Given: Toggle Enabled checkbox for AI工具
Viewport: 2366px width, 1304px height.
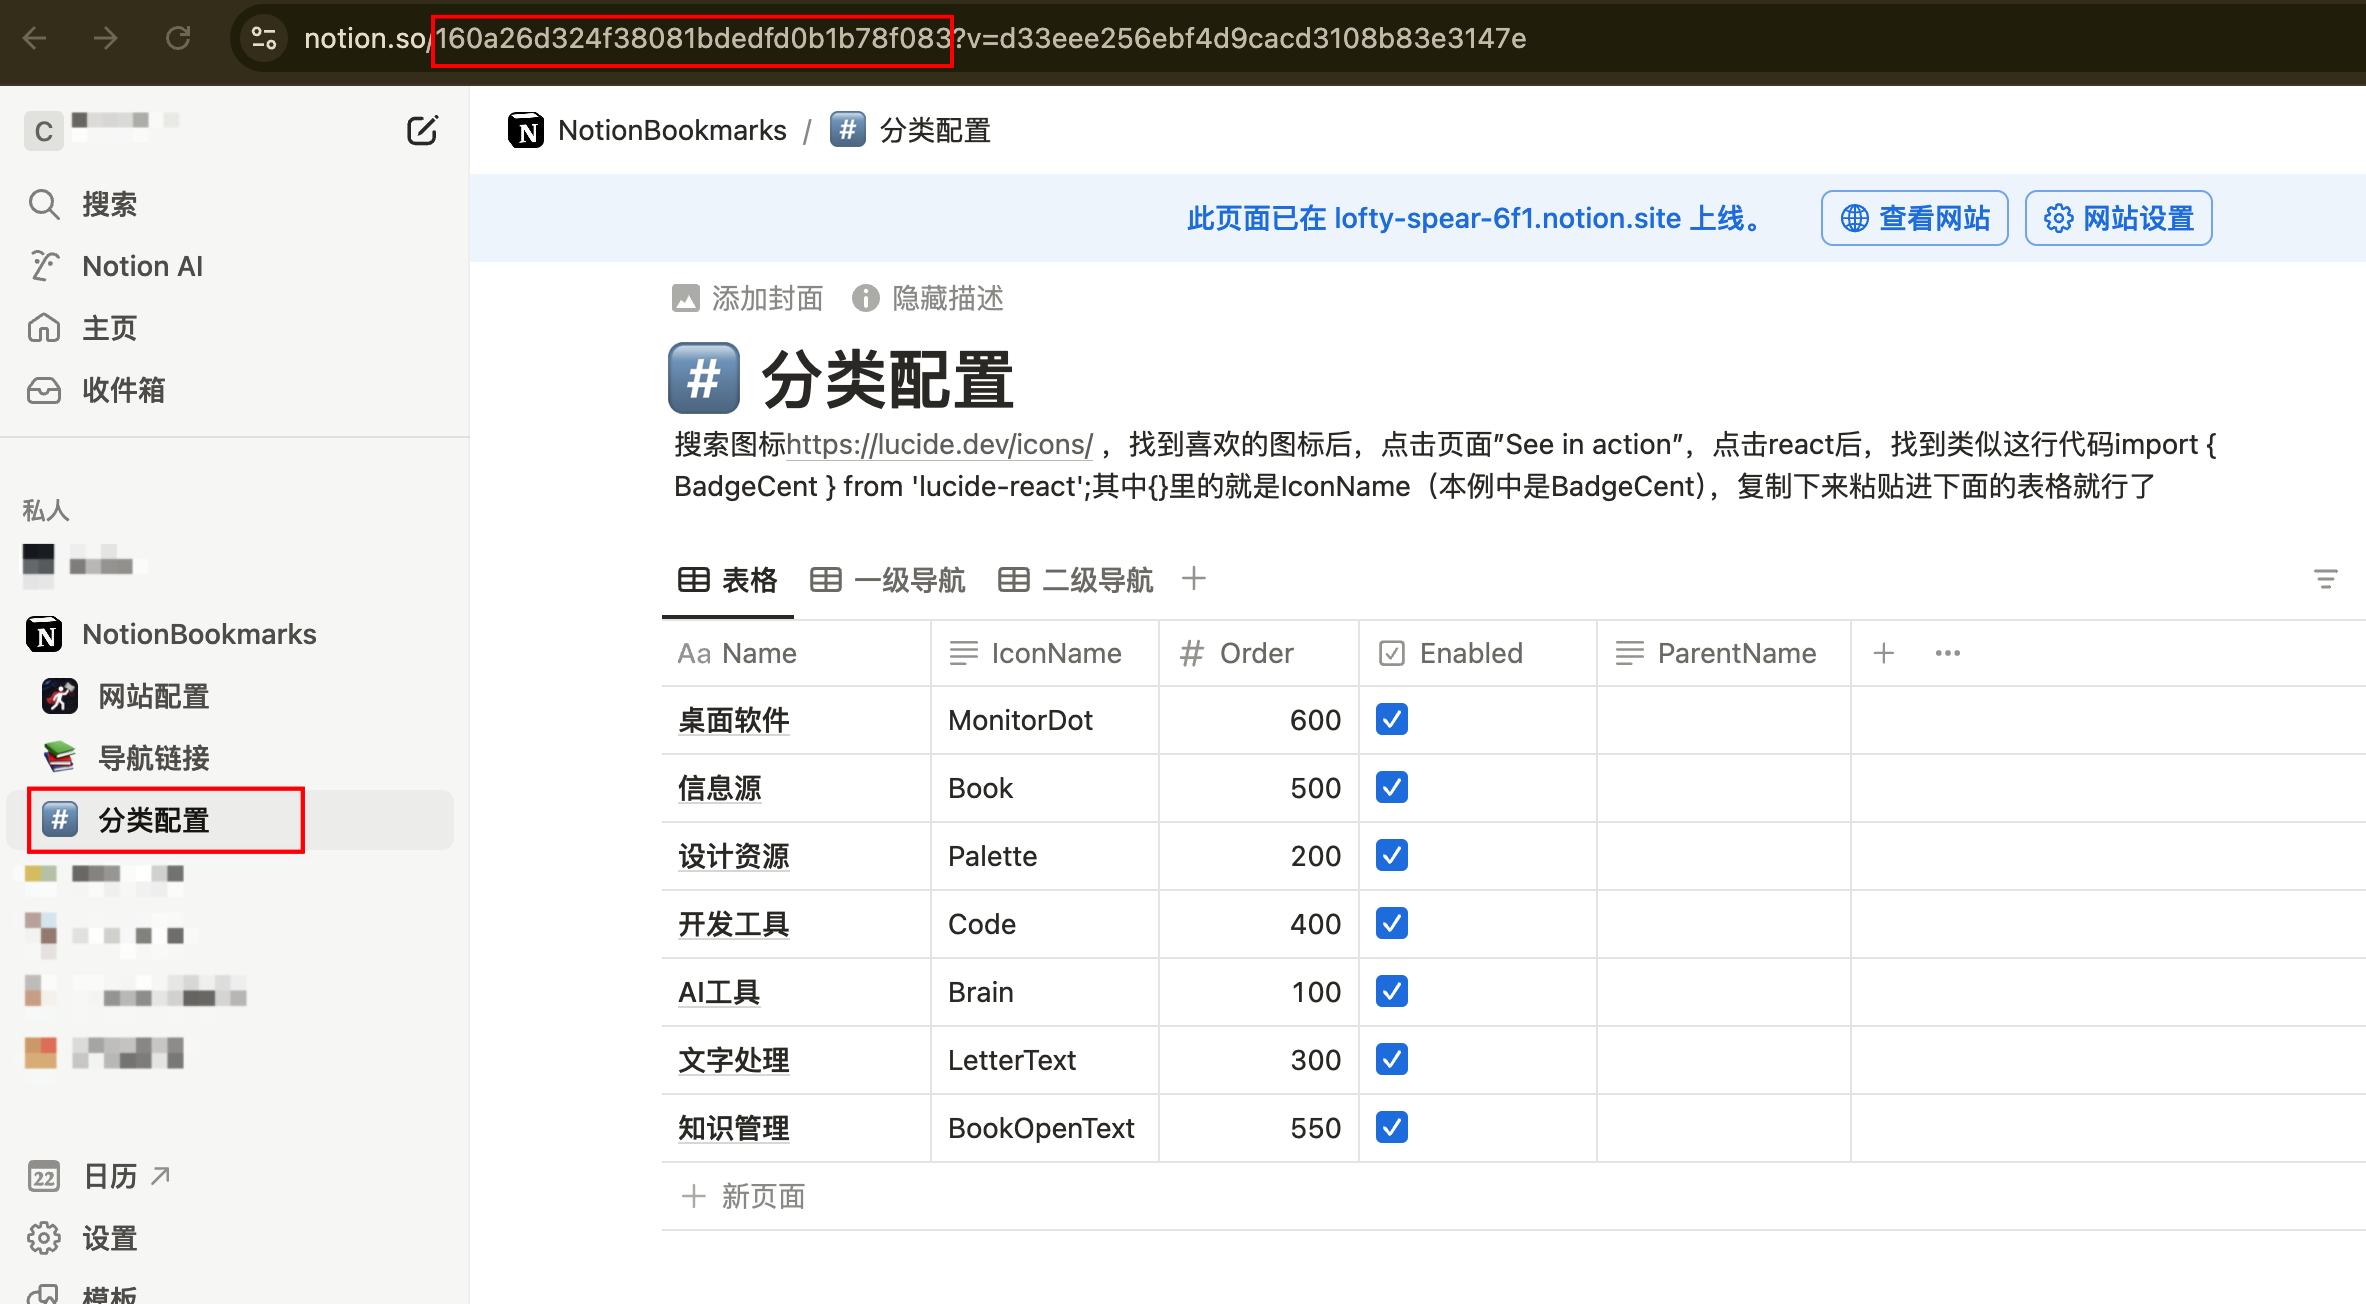Looking at the screenshot, I should 1392,991.
